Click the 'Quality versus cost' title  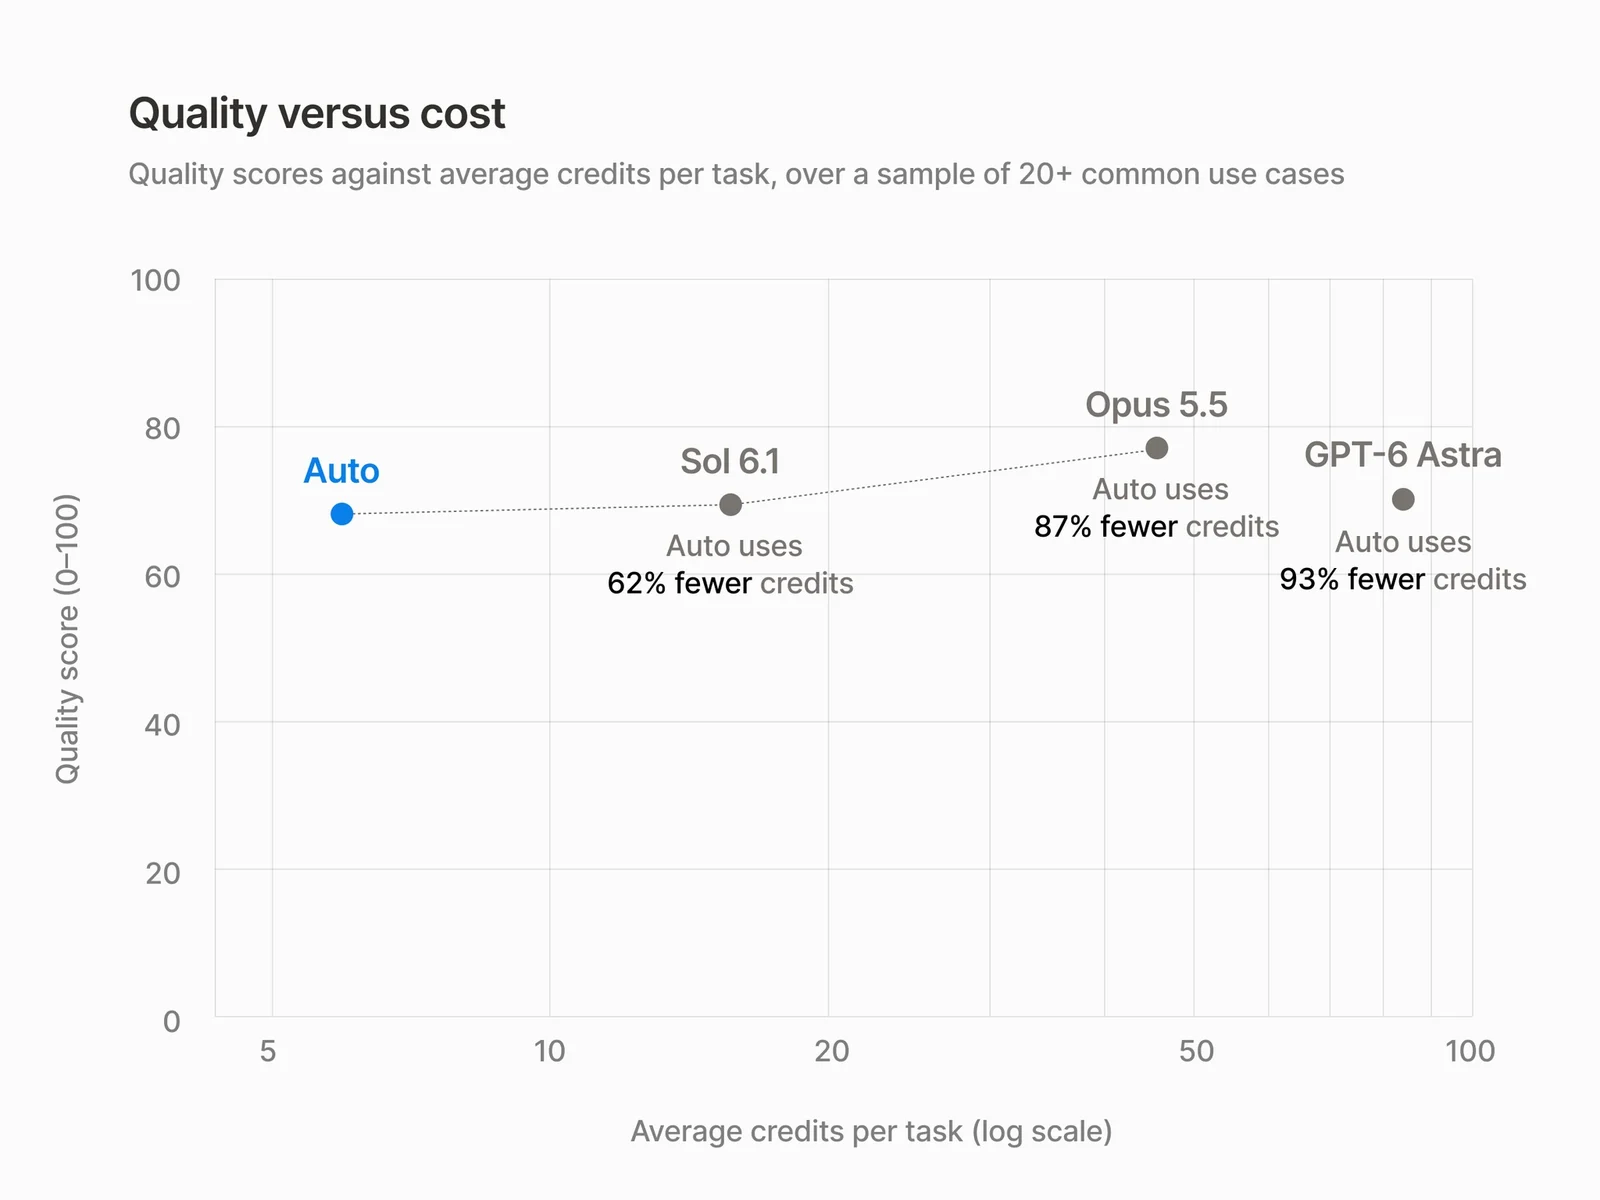[317, 114]
